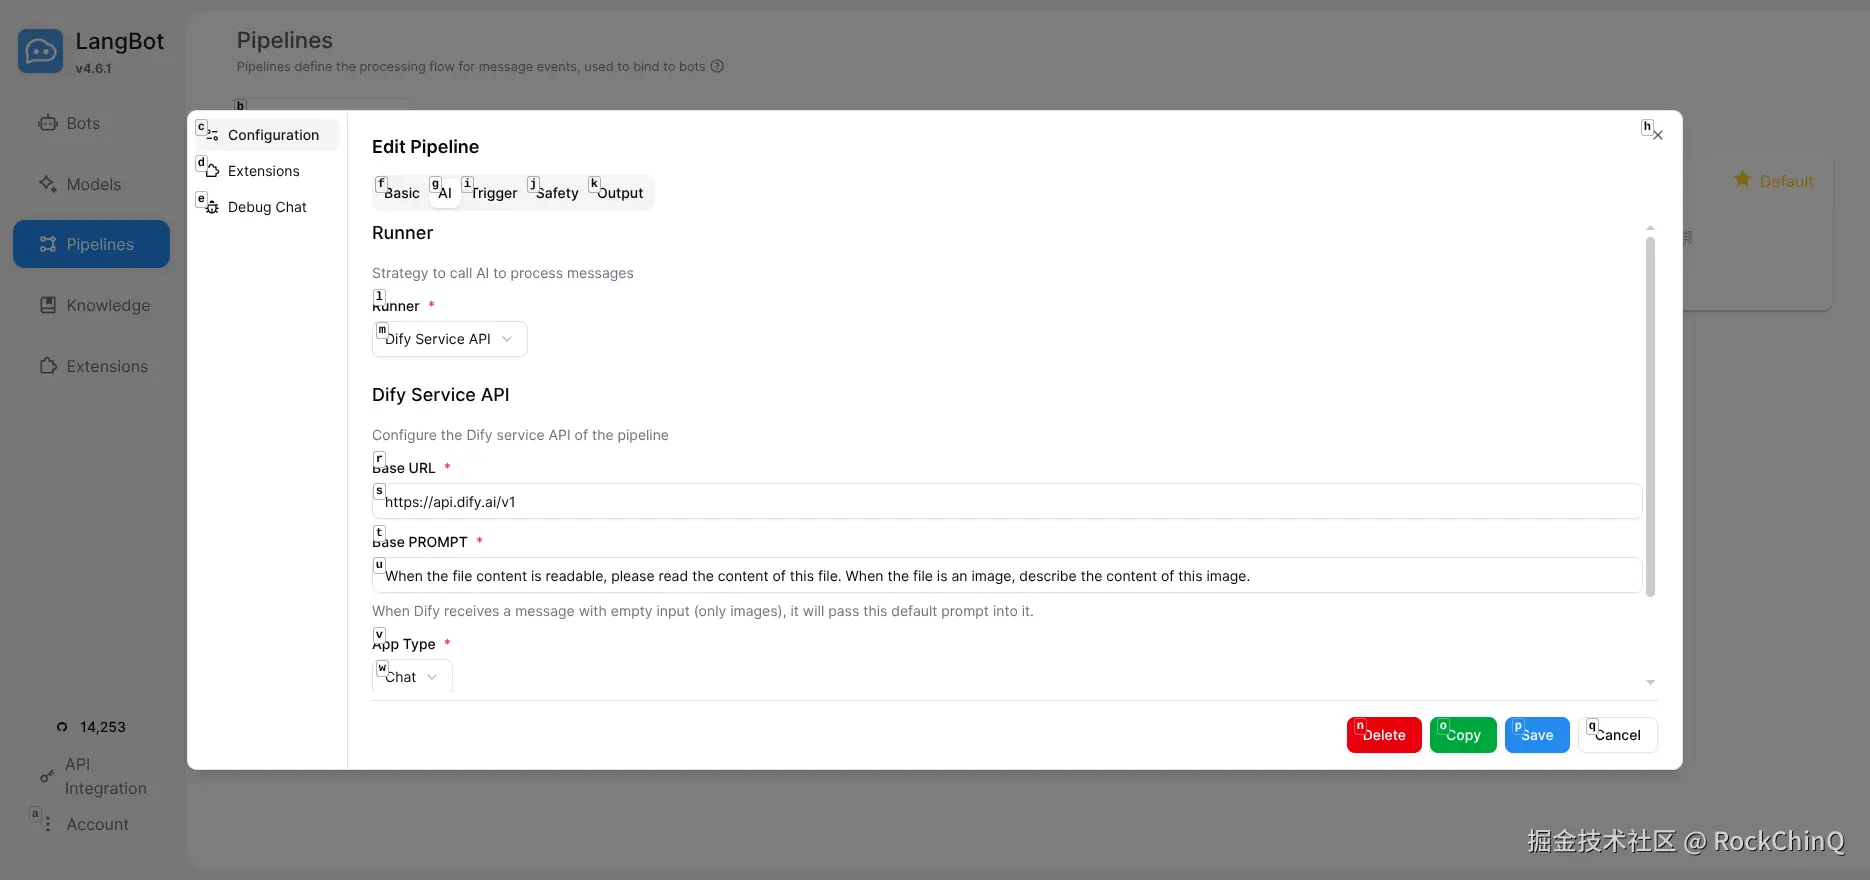Screen dimensions: 1870x880
Task: Click the Configuration sliders icon
Action: pos(212,135)
